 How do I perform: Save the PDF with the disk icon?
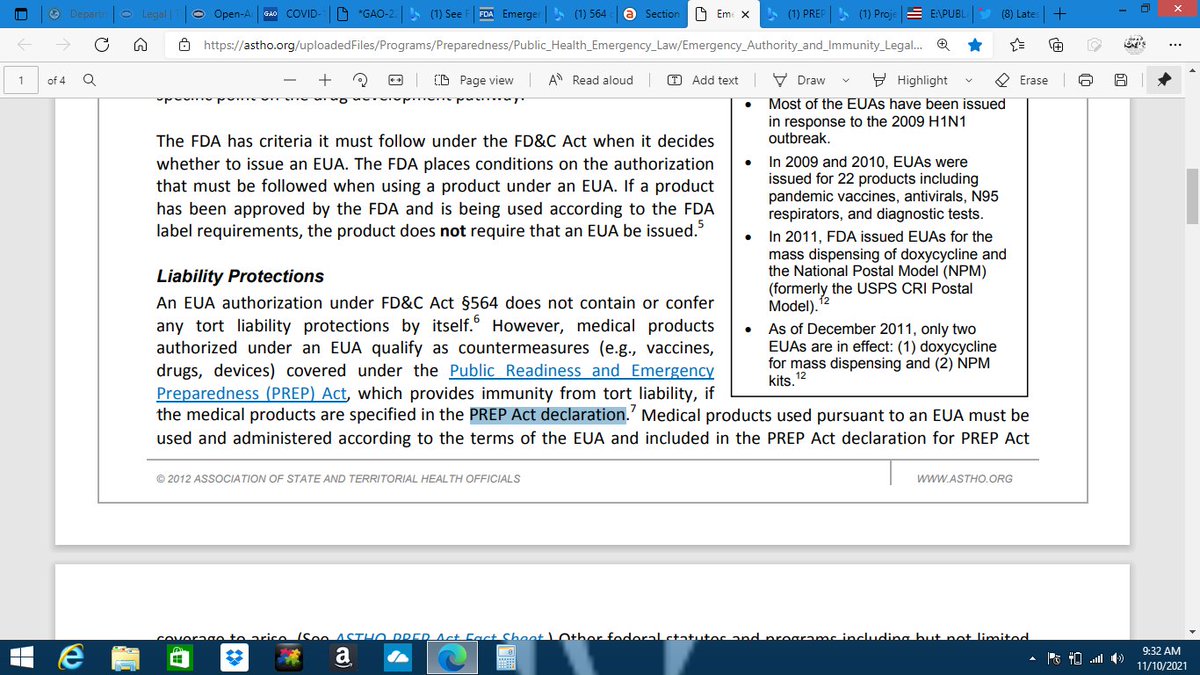[x=1121, y=80]
